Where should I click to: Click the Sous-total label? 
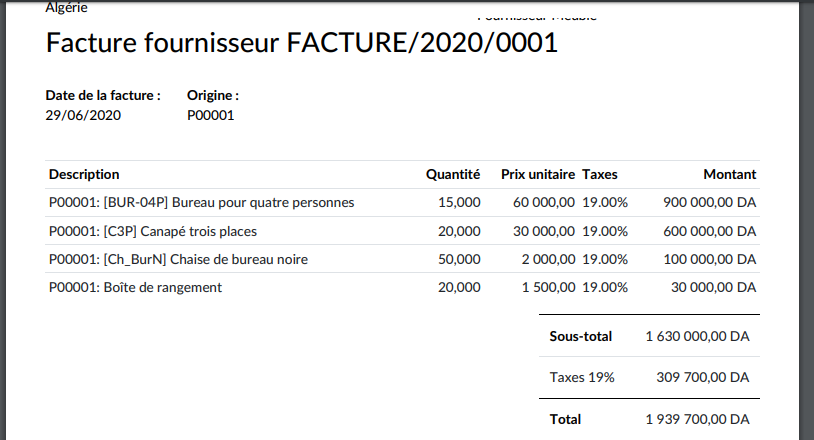580,336
